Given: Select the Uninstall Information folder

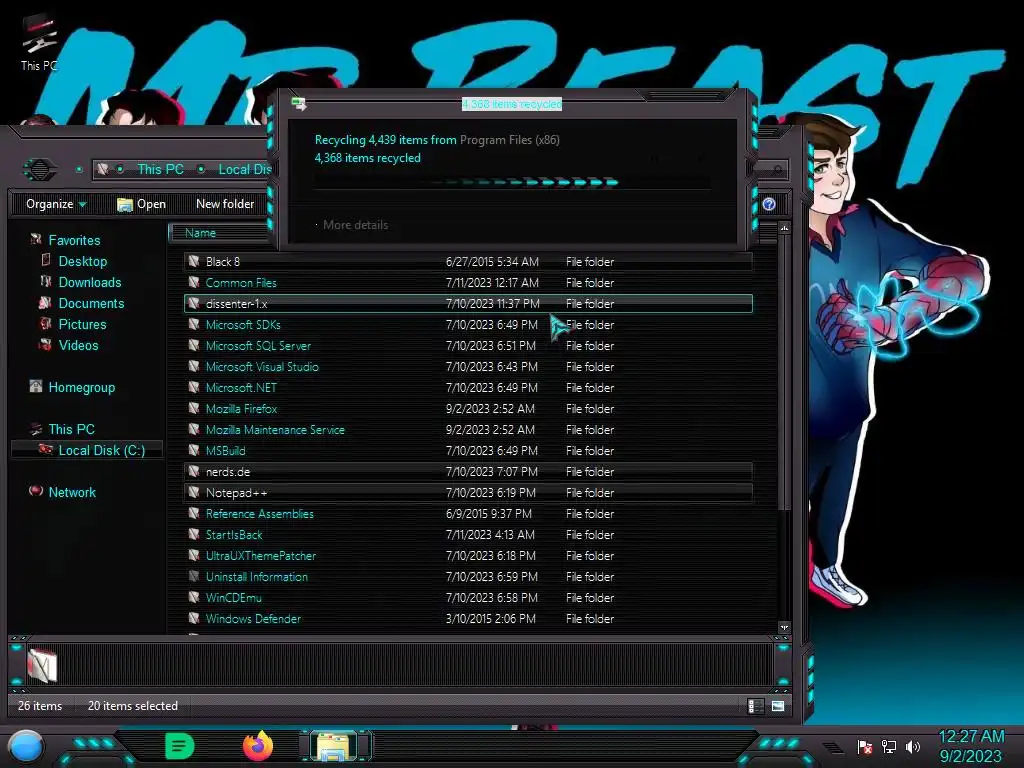Looking at the screenshot, I should (468, 577).
